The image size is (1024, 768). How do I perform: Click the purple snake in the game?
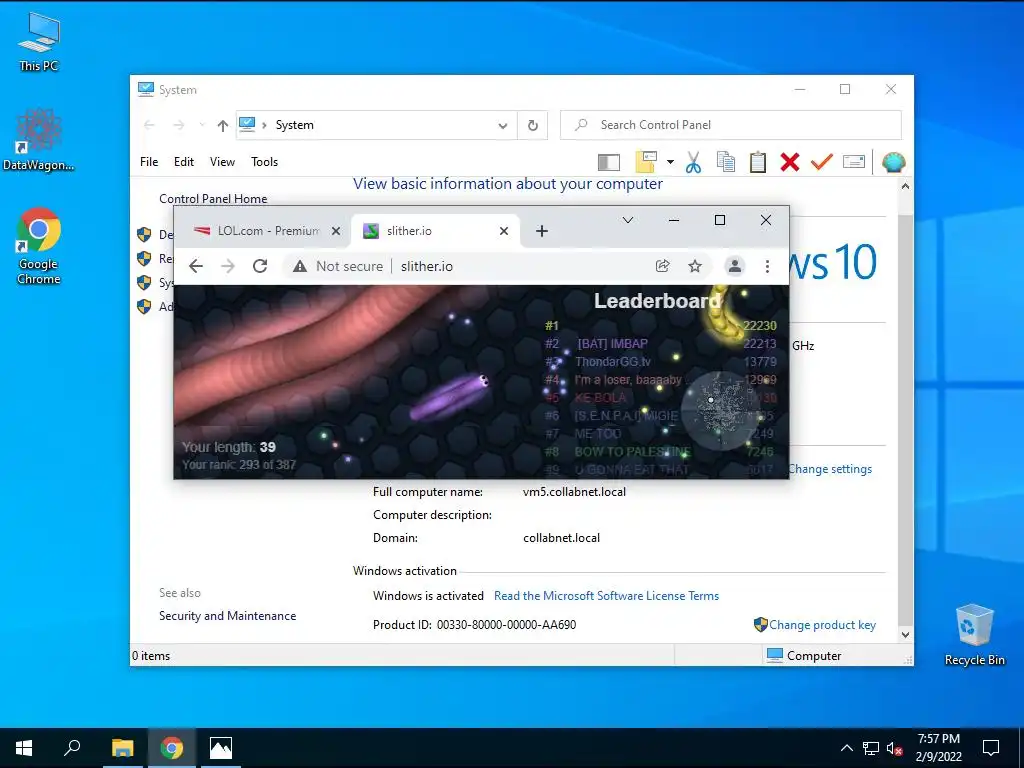pos(449,396)
